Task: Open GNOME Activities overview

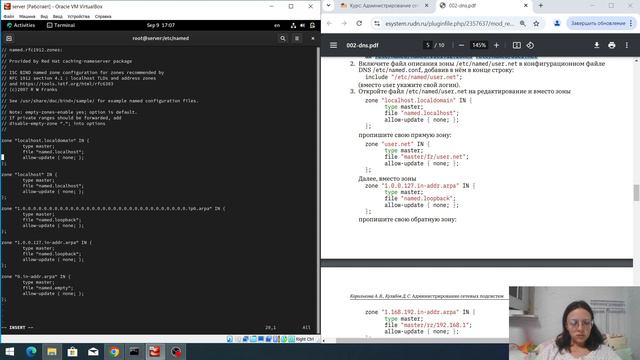Action: [21, 25]
